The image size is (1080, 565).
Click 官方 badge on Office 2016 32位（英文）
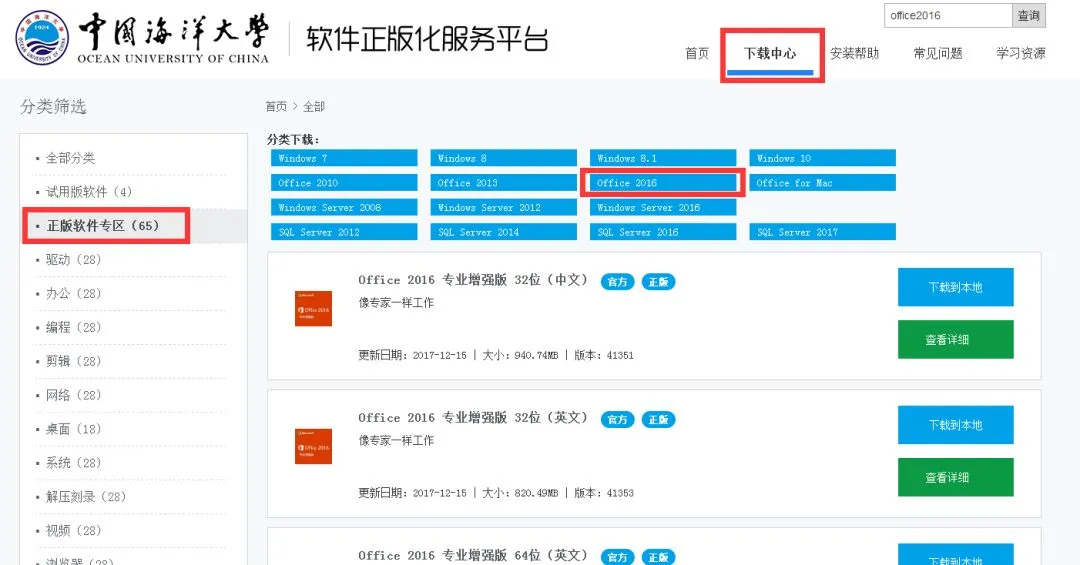point(617,420)
